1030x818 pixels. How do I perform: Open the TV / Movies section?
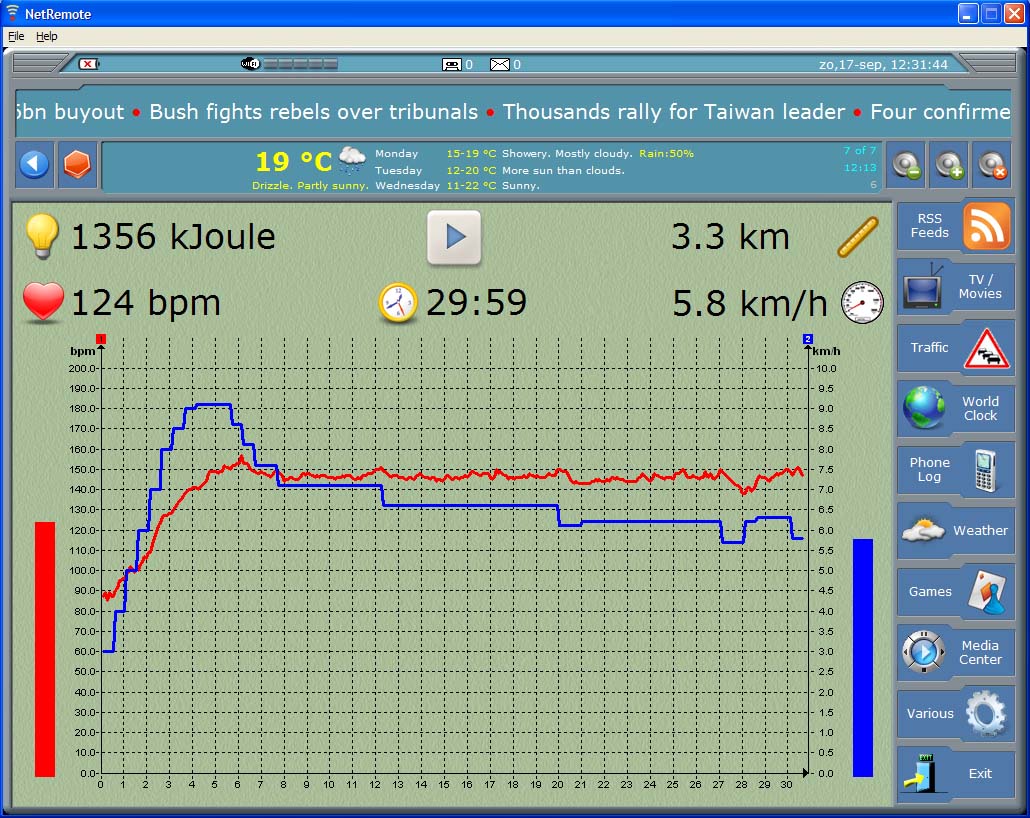click(x=955, y=288)
